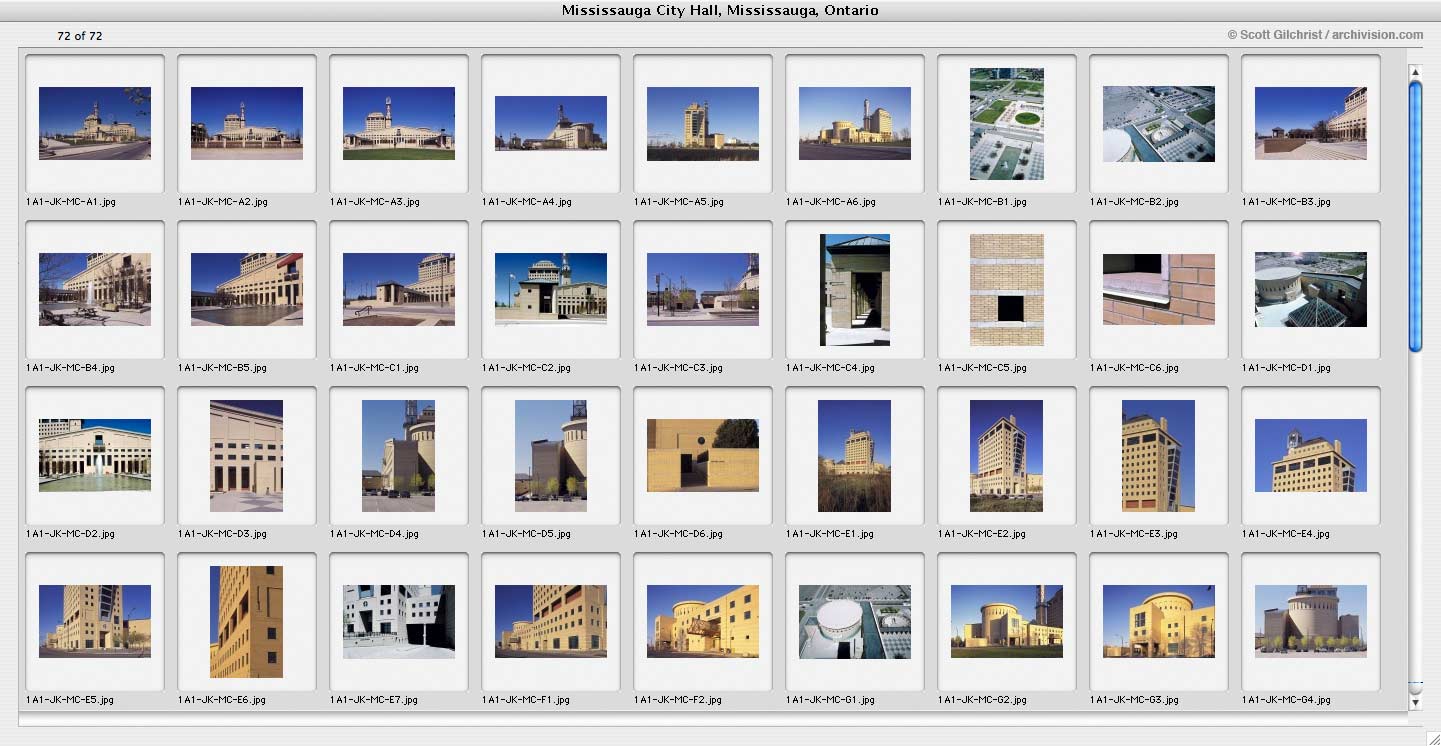The width and height of the screenshot is (1441, 746).
Task: Click thumbnail 1A1-JK-MC-E4.jpg
Action: click(x=1311, y=455)
